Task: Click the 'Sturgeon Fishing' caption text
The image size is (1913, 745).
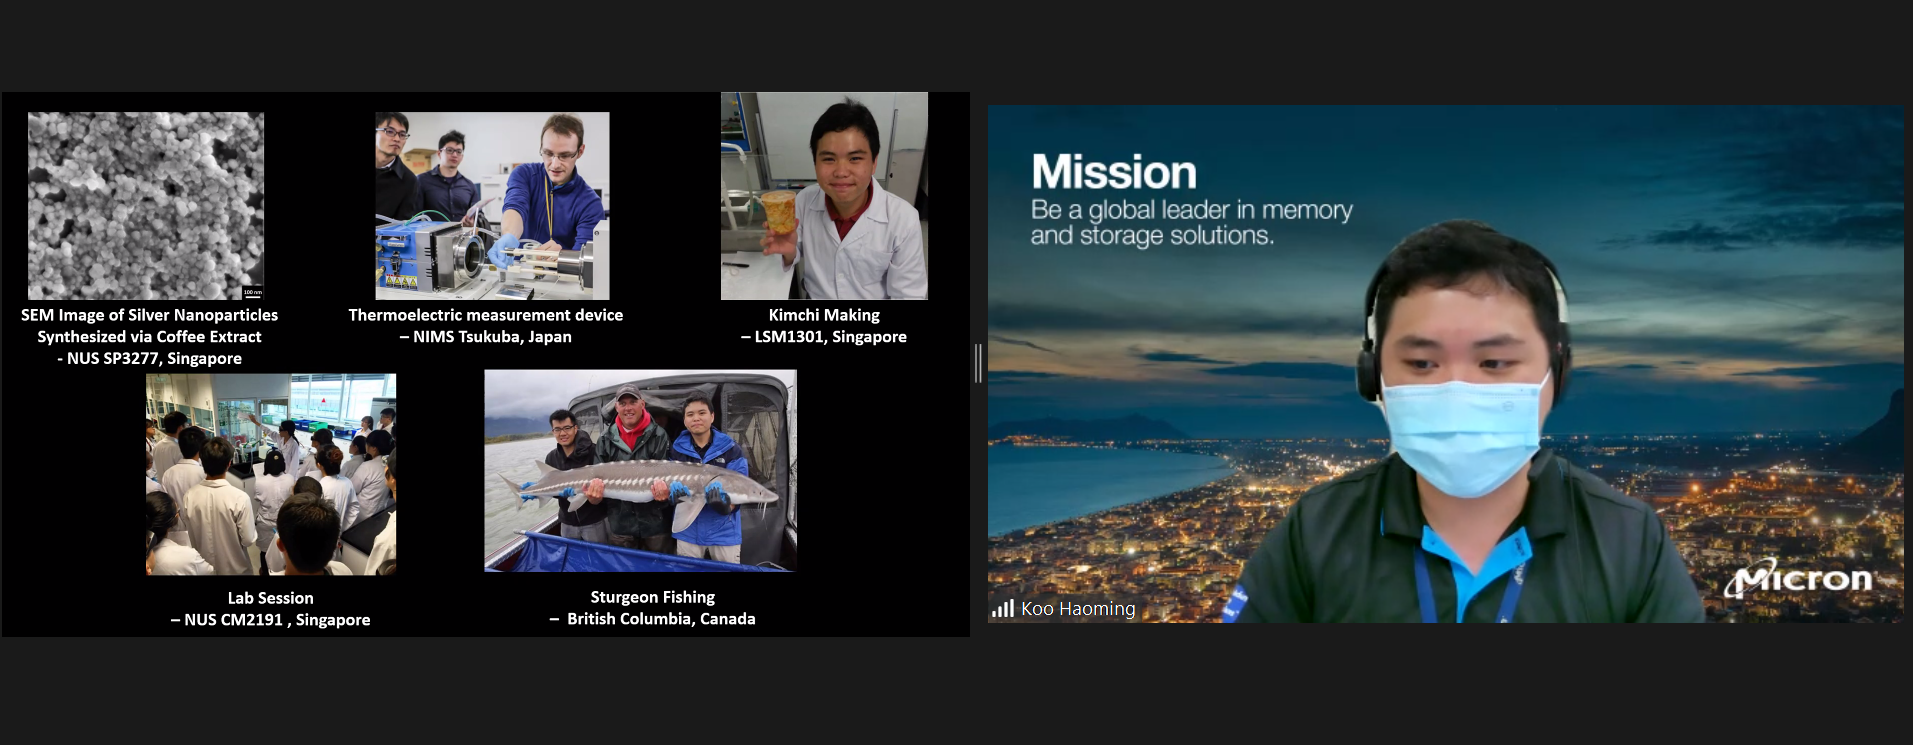Action: point(653,597)
